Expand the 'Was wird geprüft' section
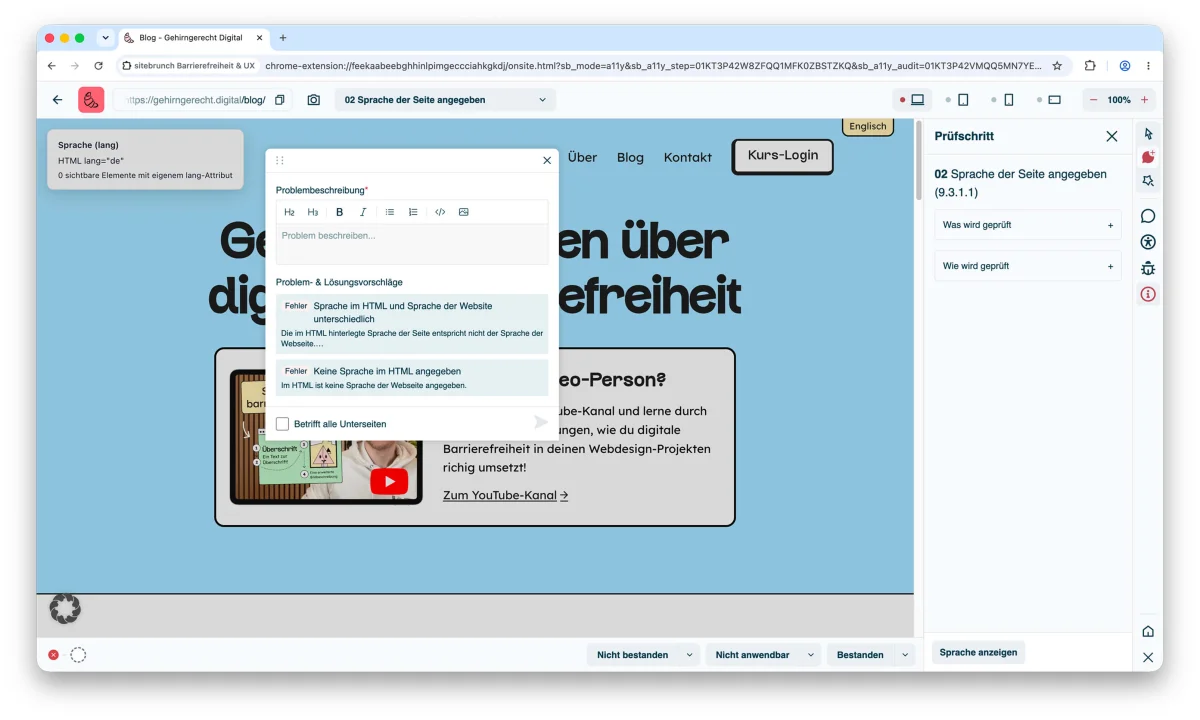Viewport: 1200px width, 720px height. click(x=1028, y=225)
